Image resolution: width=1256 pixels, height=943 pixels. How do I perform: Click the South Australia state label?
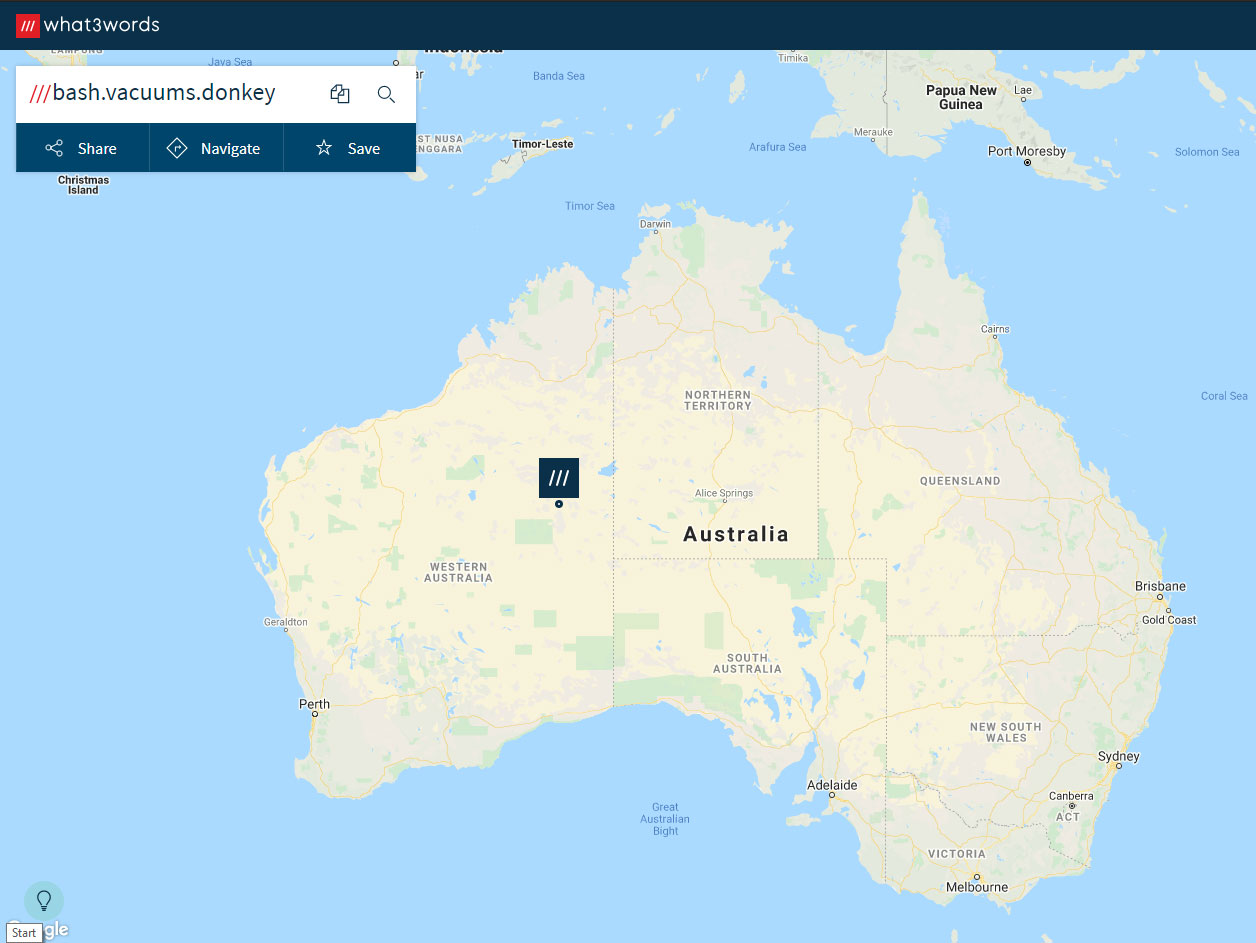click(747, 663)
